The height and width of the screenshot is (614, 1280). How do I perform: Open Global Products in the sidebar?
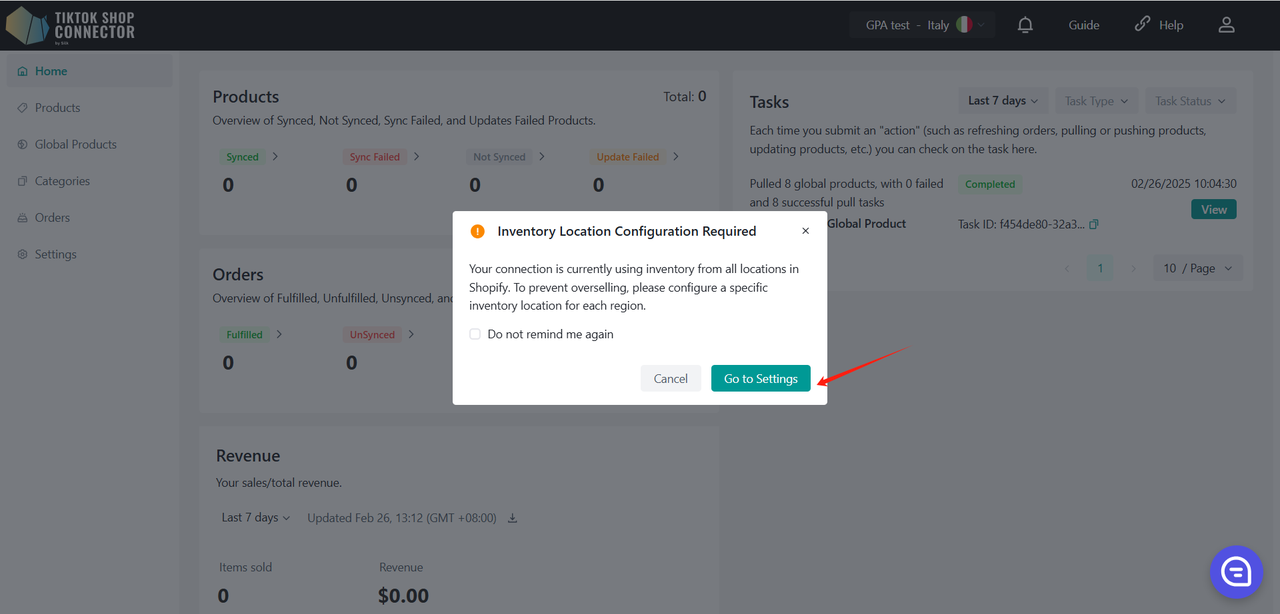75,144
